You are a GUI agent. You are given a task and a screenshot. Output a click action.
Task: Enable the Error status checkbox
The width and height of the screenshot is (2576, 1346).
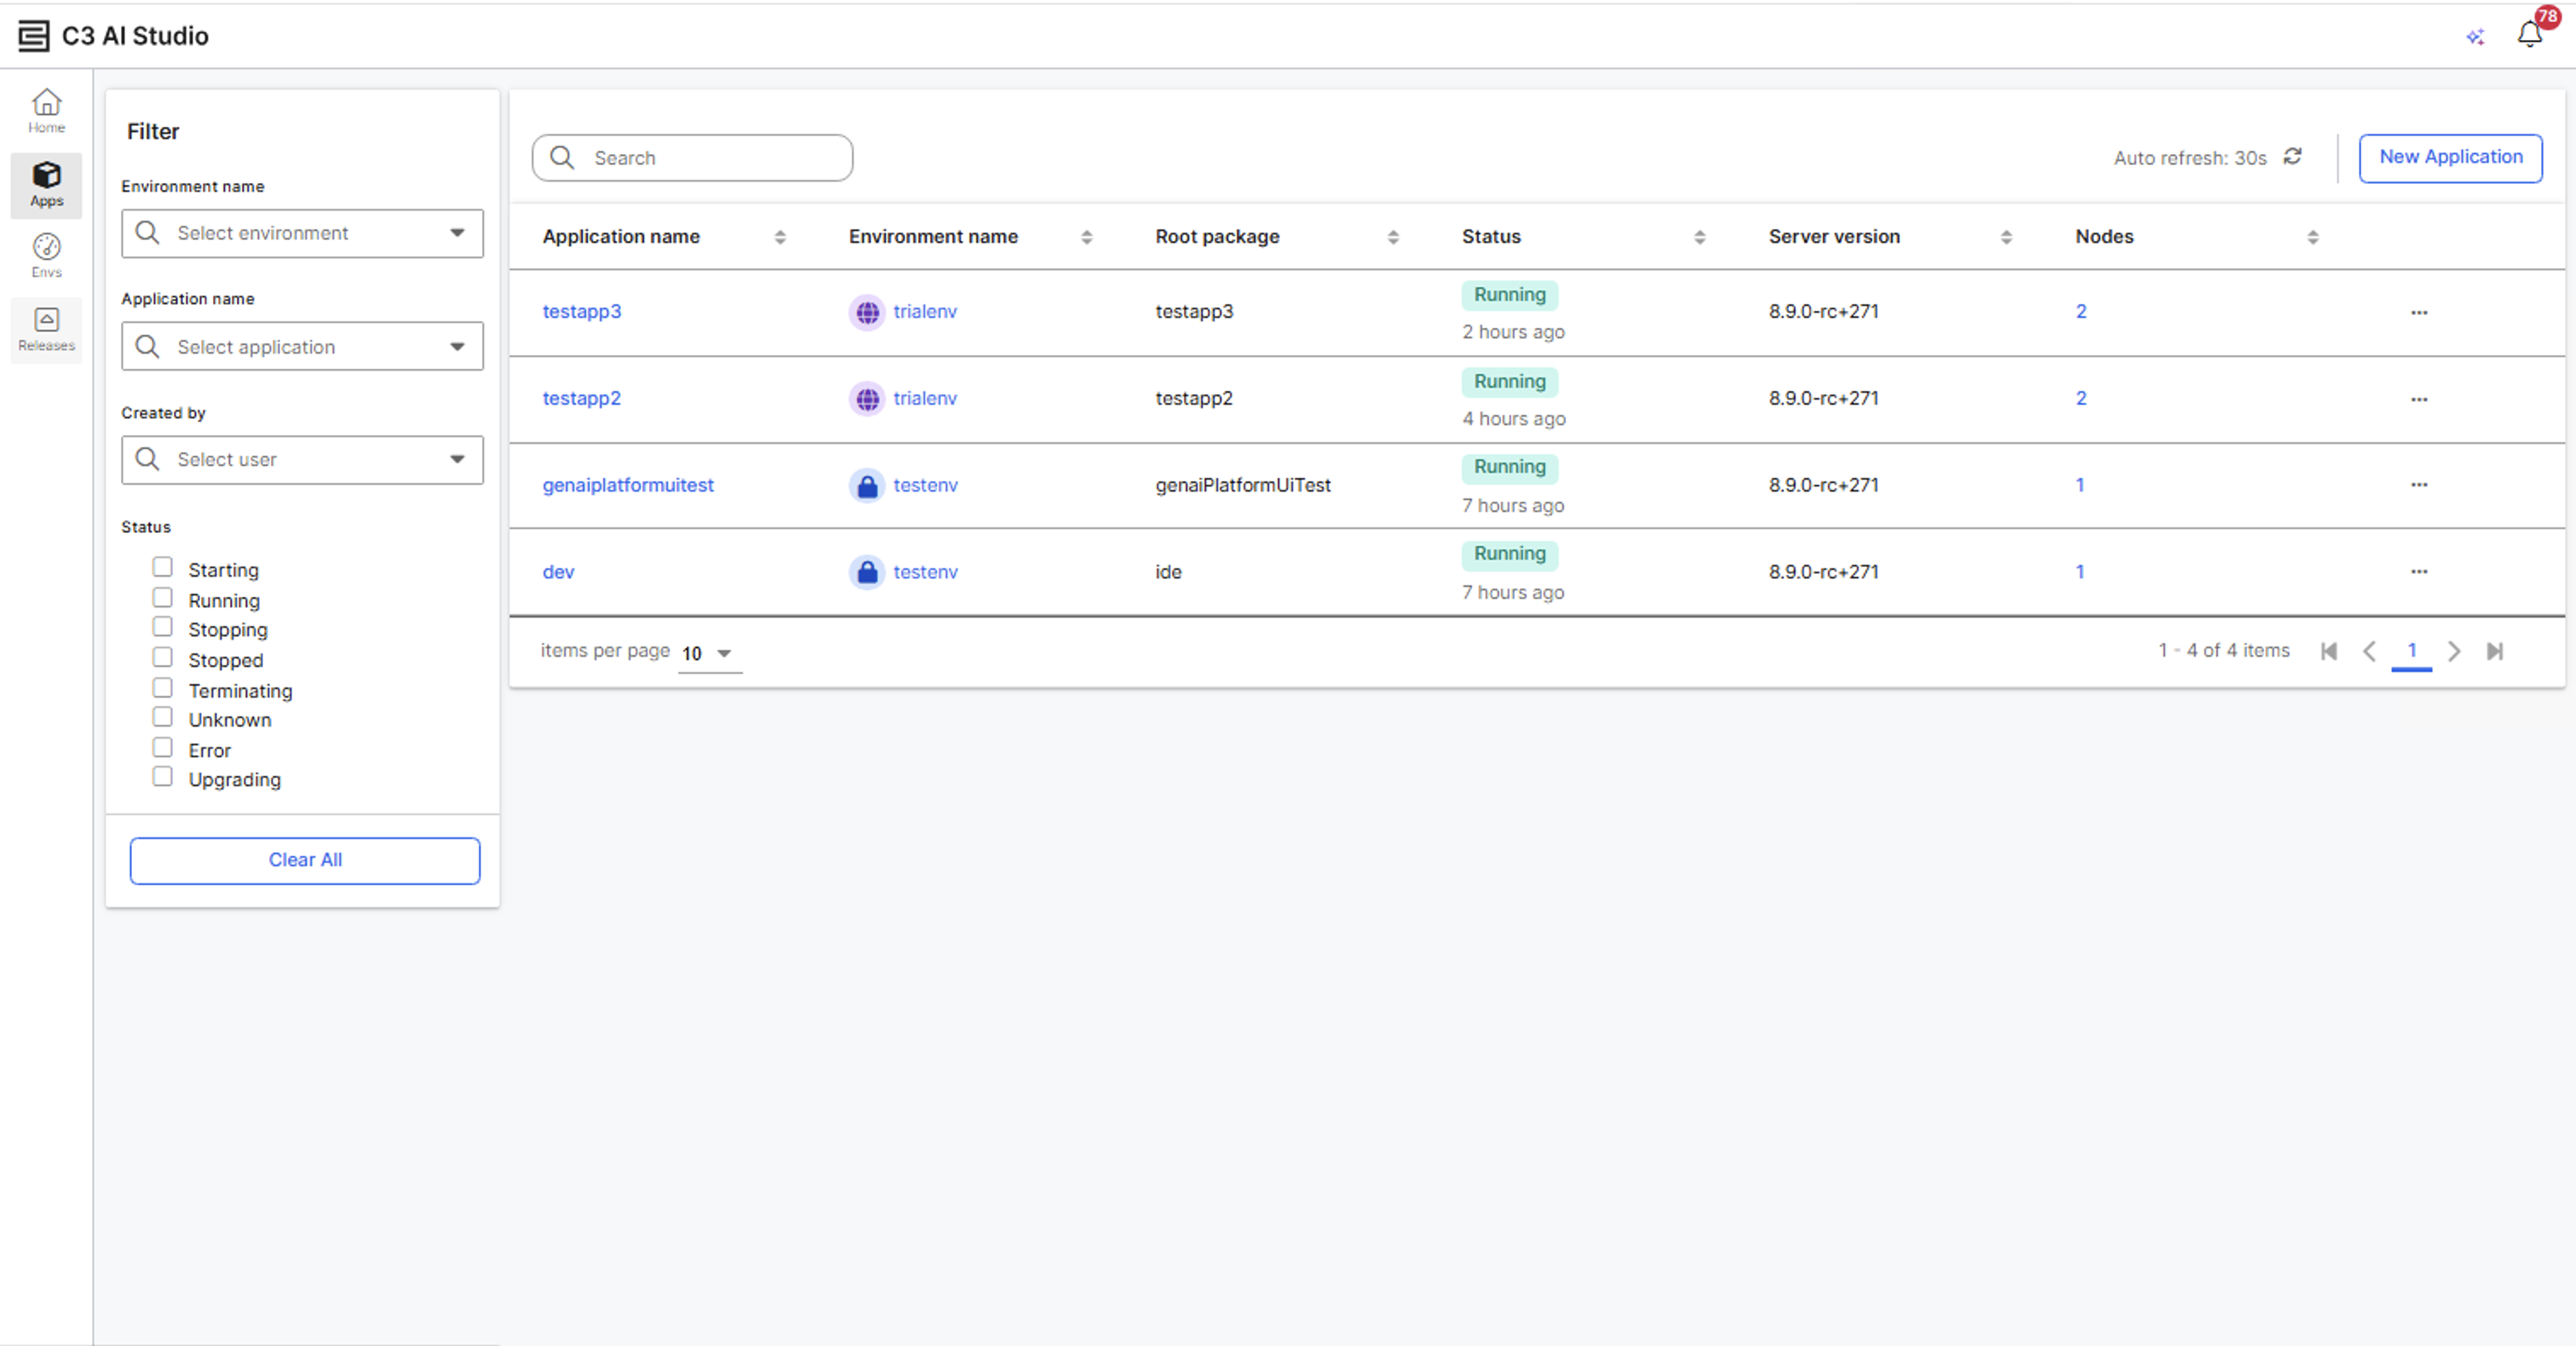pyautogui.click(x=162, y=748)
